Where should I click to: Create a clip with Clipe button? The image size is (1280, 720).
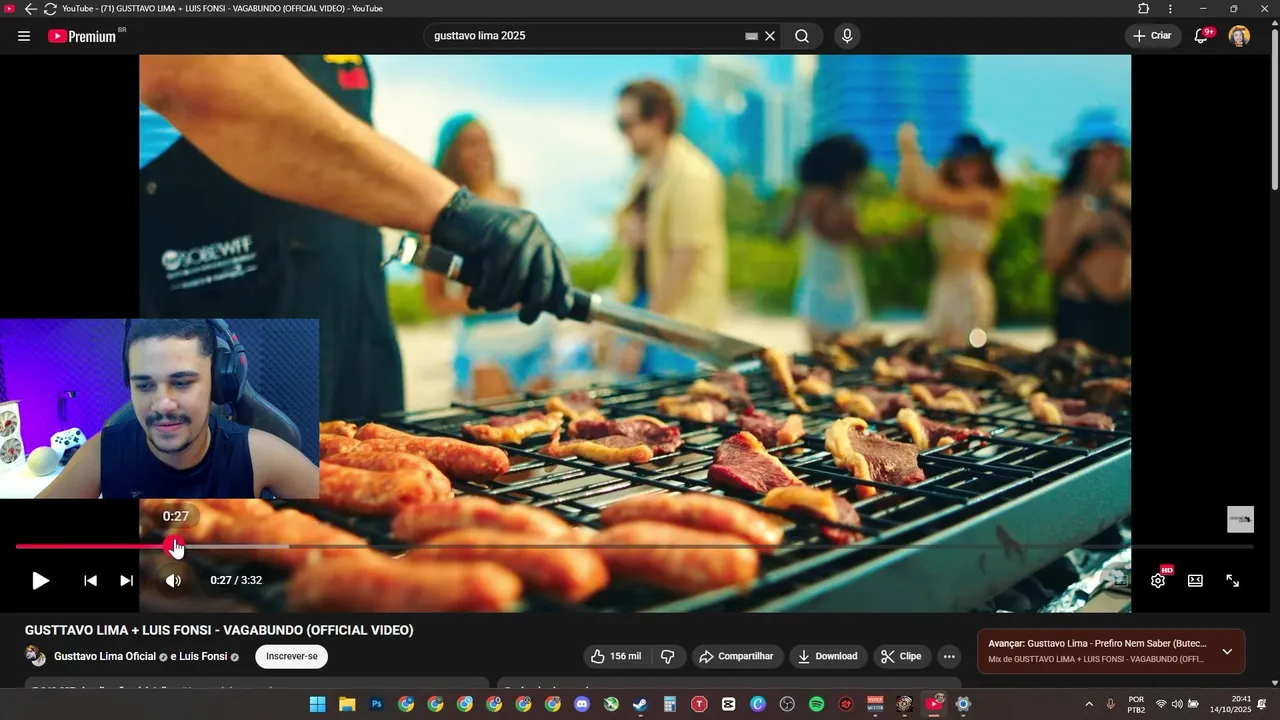coord(901,656)
